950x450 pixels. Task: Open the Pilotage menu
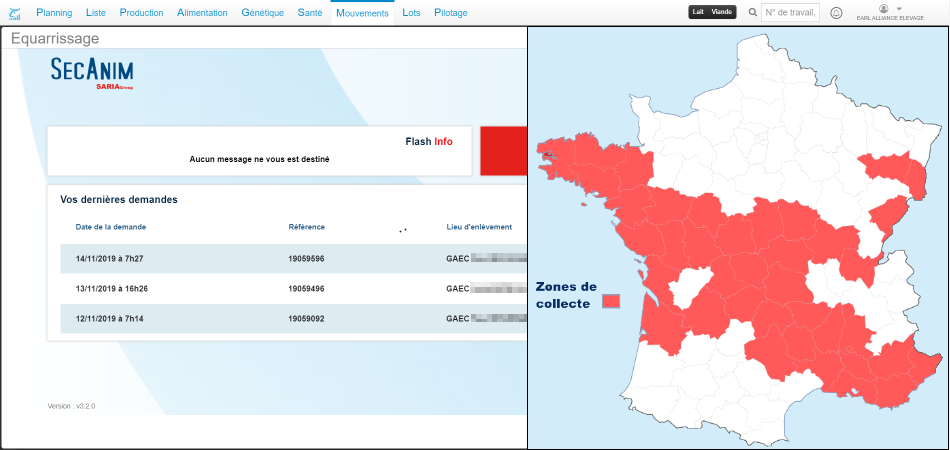[451, 13]
